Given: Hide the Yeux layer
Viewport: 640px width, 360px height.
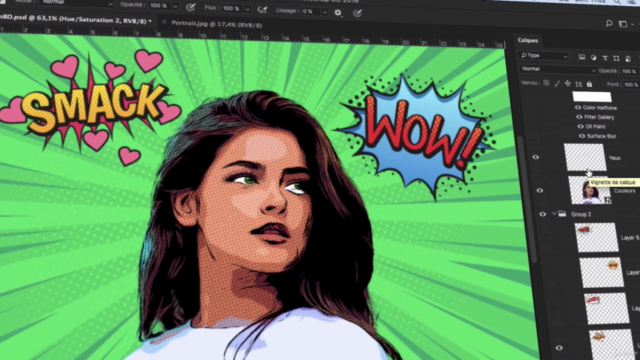Looking at the screenshot, I should 536,157.
